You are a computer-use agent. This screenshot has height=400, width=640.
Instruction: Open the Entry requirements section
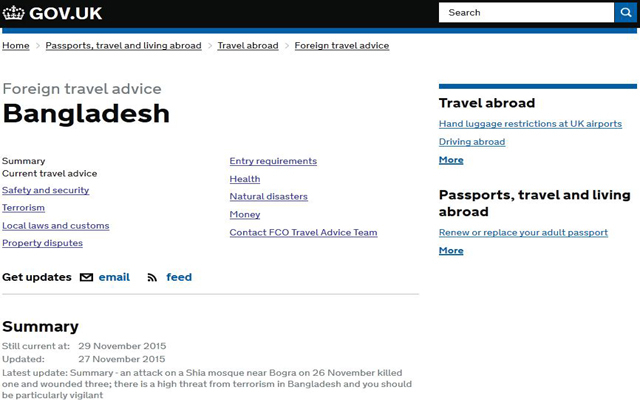(273, 161)
